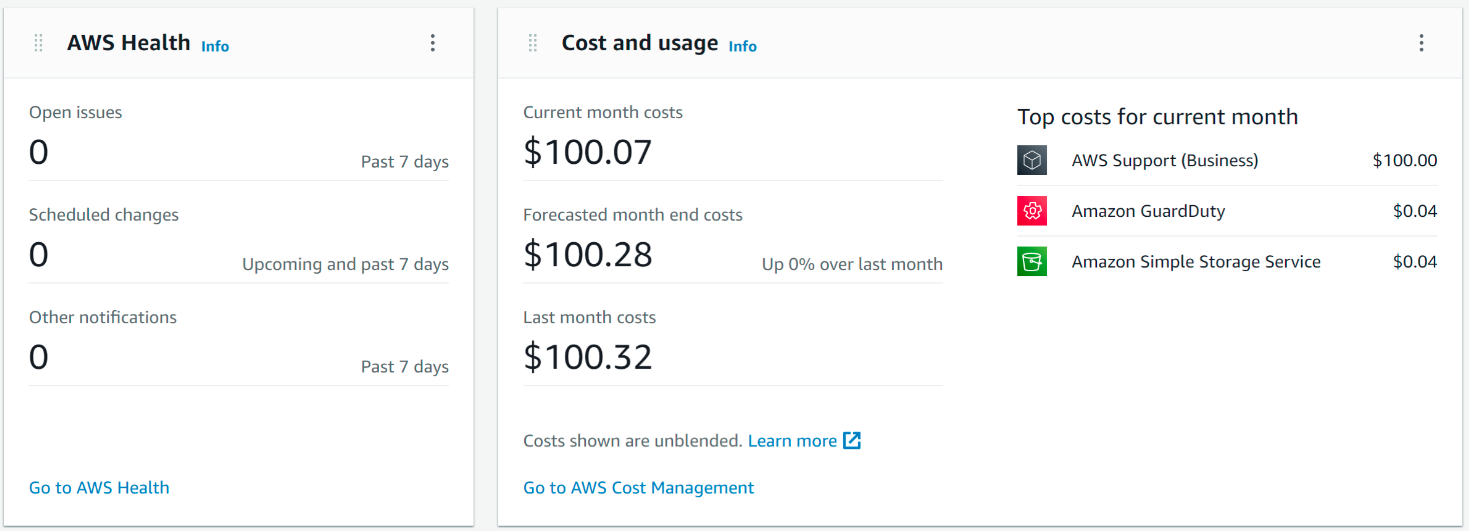This screenshot has width=1469, height=531.
Task: Click the Other notifications count
Action: tap(38, 357)
